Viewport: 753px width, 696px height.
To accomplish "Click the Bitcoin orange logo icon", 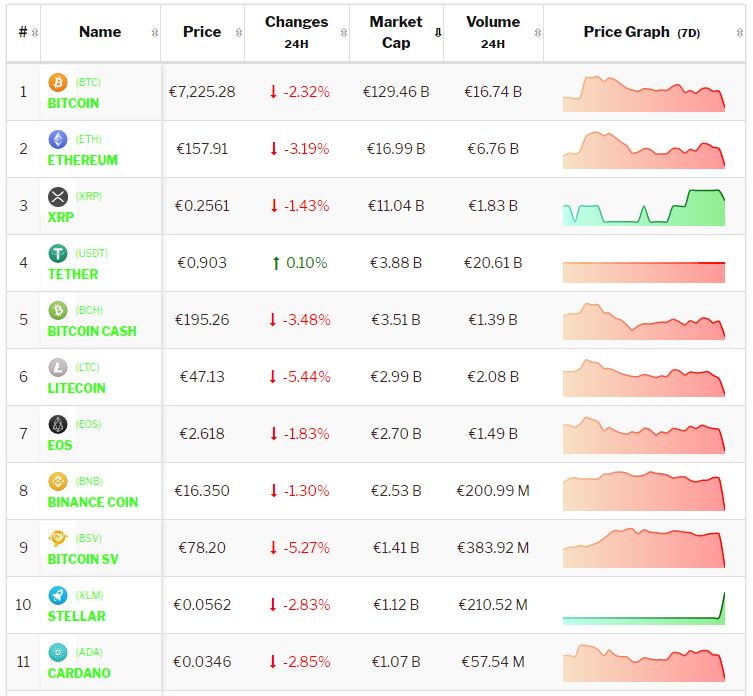I will click(x=58, y=82).
